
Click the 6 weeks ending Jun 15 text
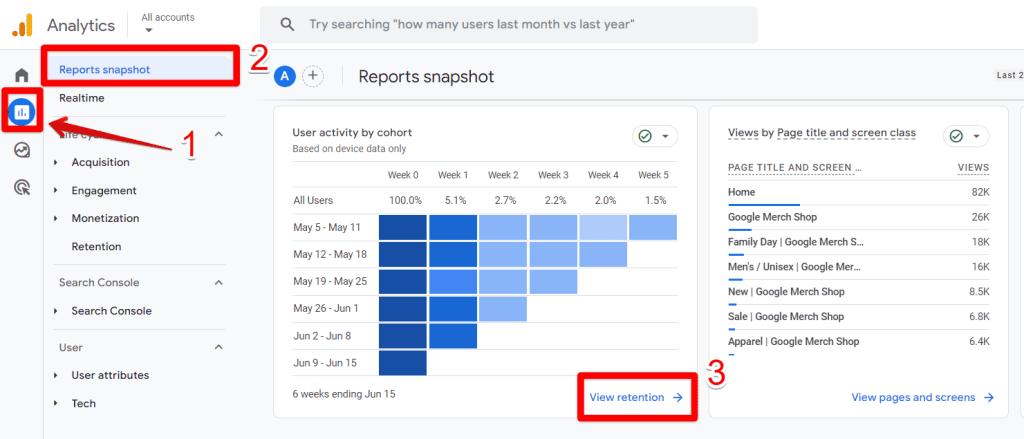click(344, 394)
